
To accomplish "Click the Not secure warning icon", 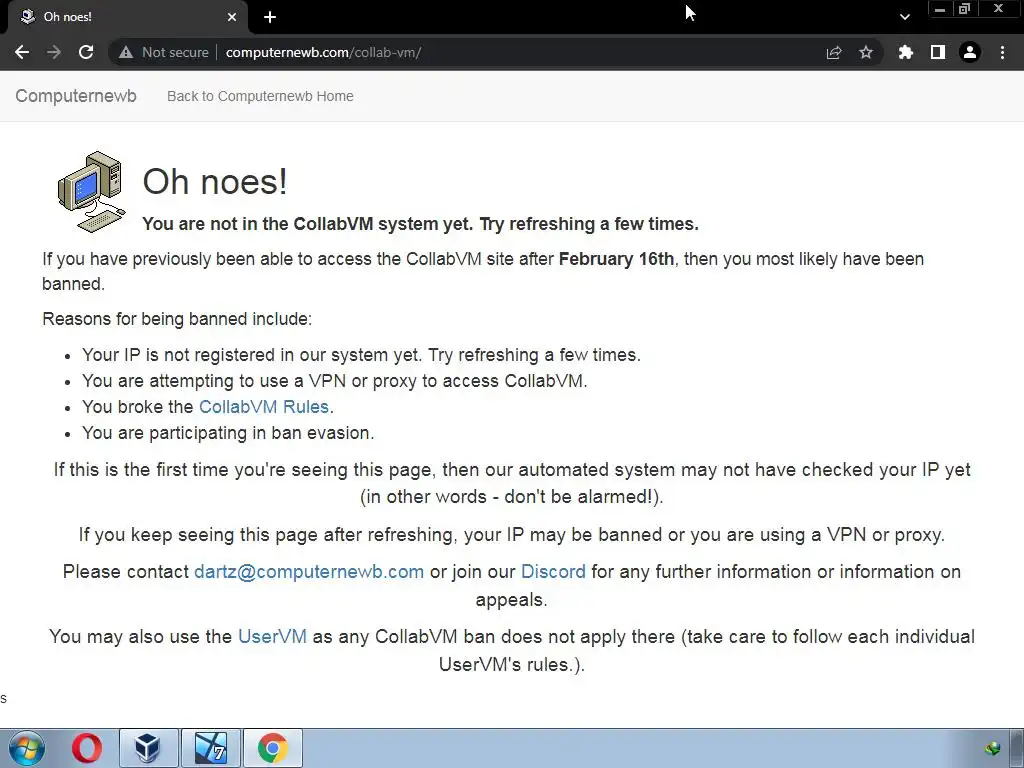I will 126,52.
